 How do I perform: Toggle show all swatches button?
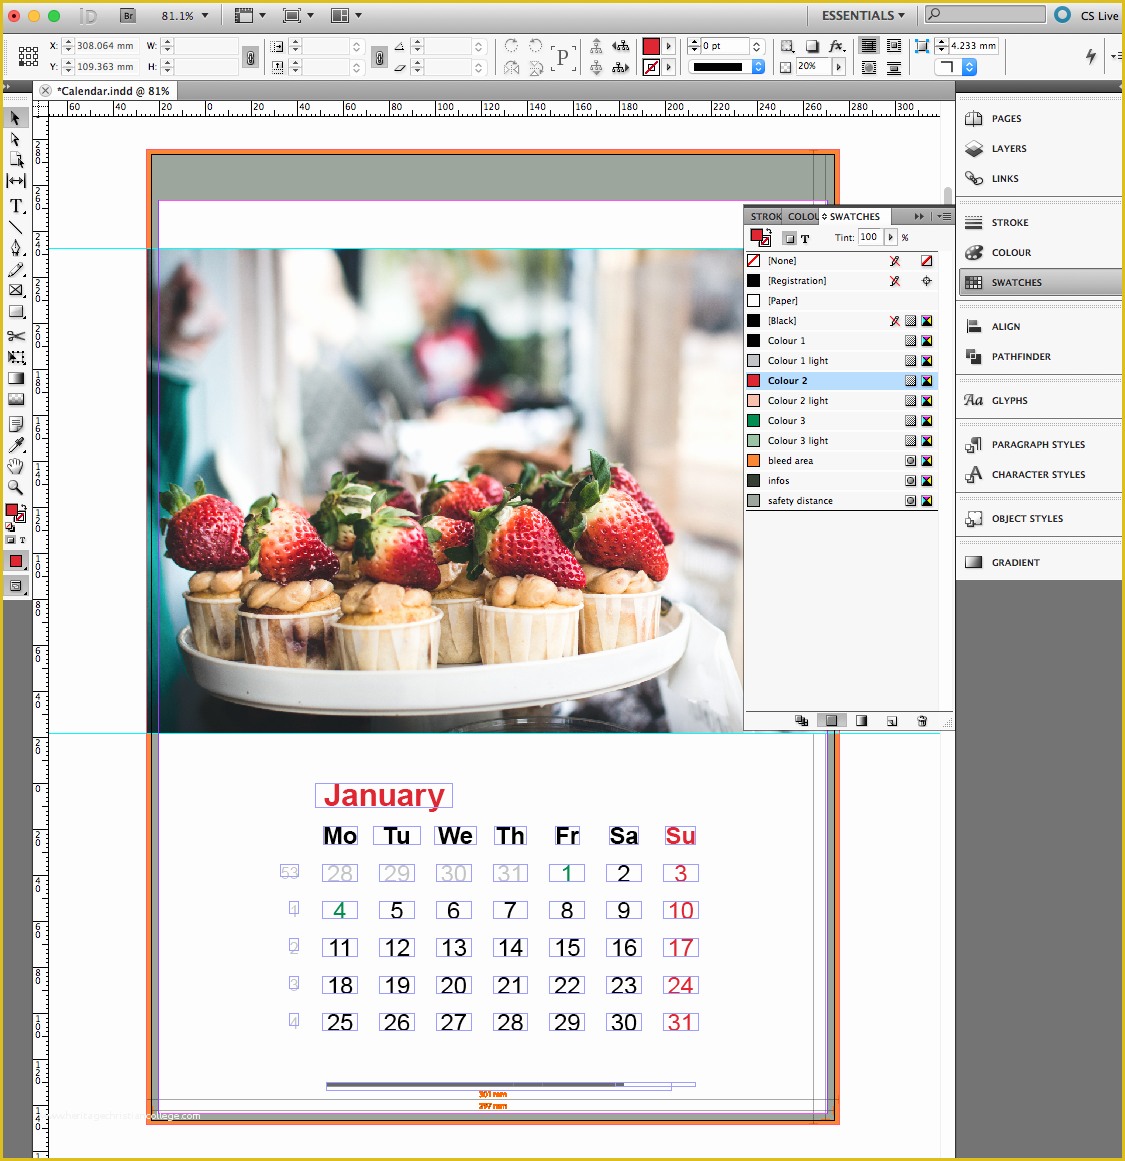pyautogui.click(x=801, y=720)
